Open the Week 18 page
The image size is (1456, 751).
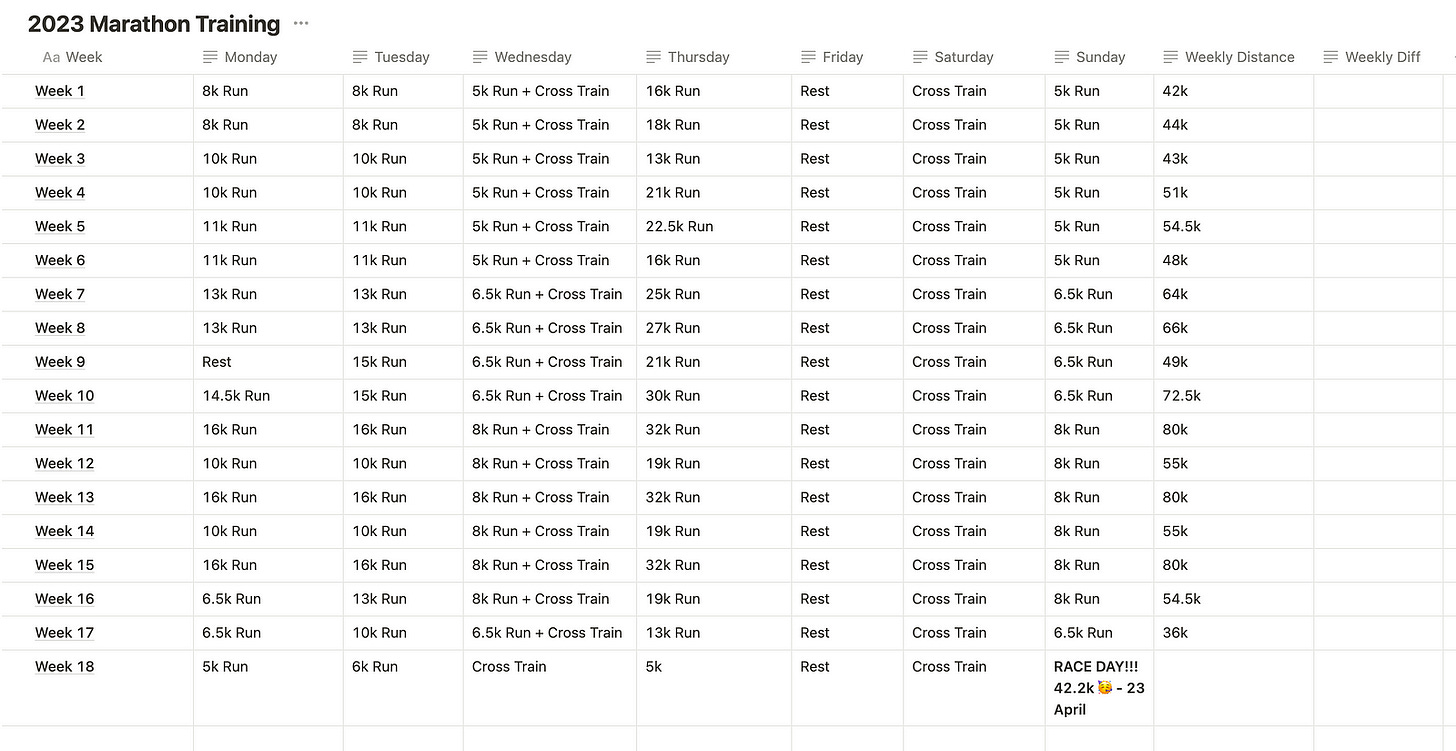pos(64,666)
